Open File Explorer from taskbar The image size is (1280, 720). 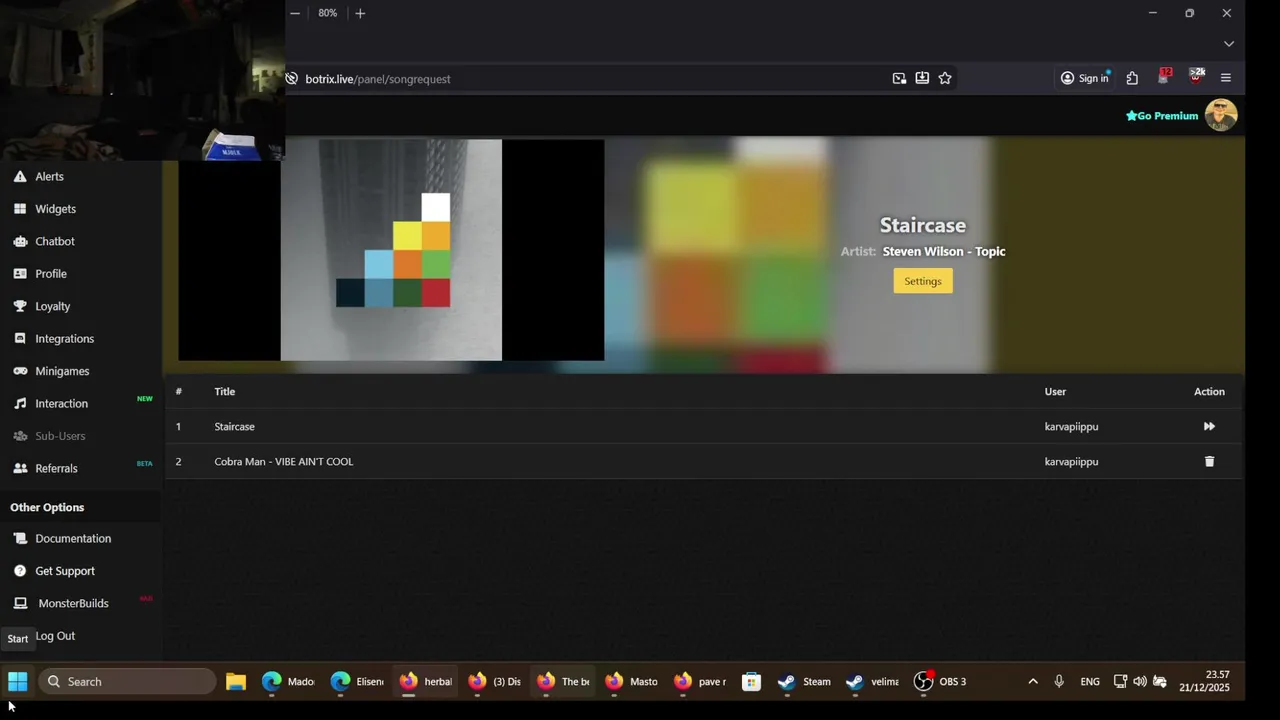(236, 682)
